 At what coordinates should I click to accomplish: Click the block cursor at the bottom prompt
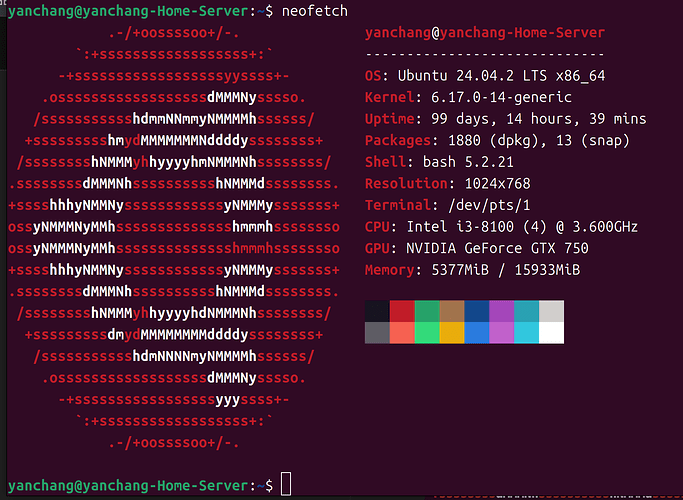click(286, 483)
